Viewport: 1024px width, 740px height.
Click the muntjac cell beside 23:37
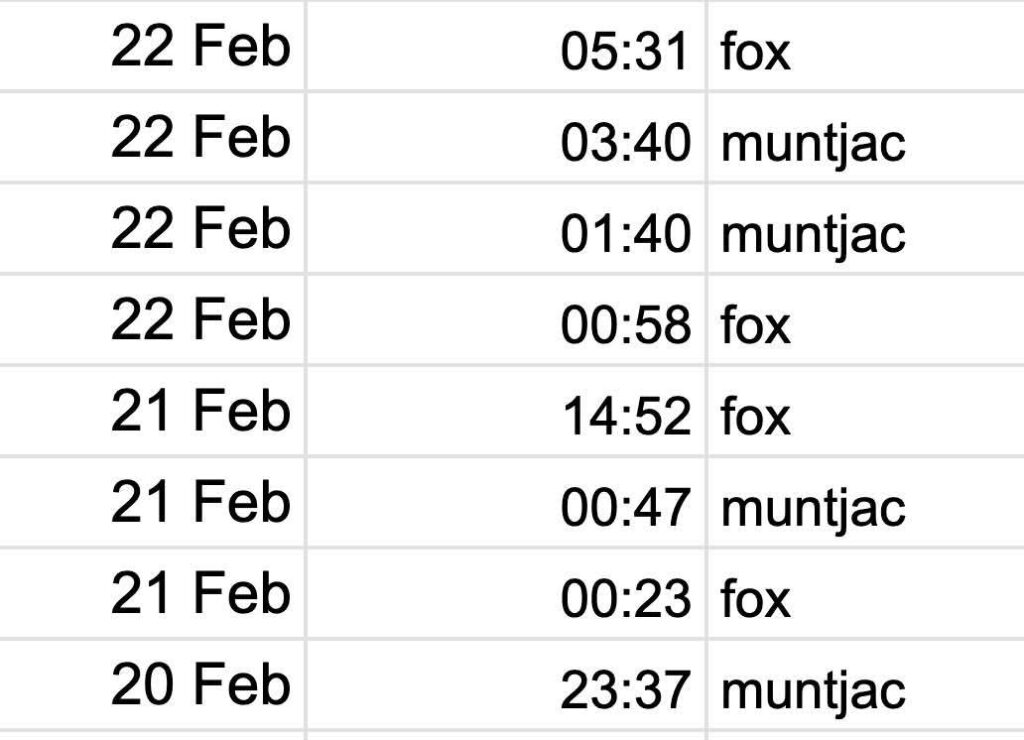click(x=812, y=689)
